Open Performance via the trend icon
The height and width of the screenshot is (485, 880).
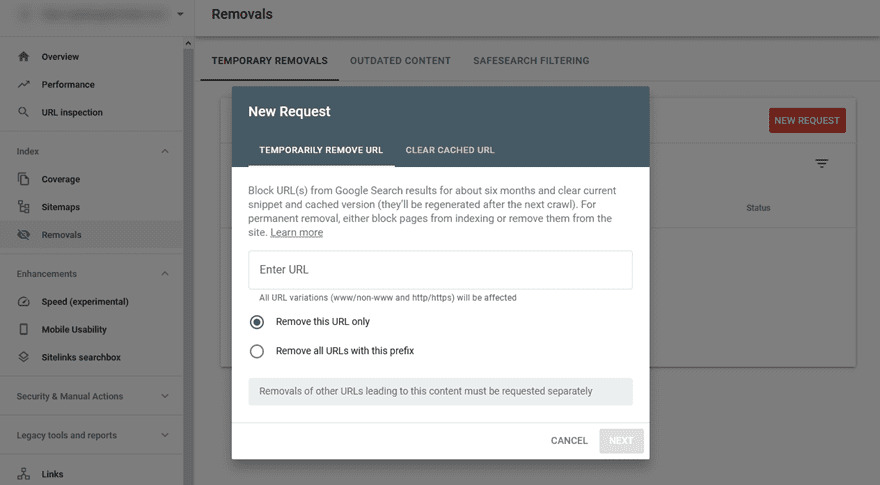24,85
